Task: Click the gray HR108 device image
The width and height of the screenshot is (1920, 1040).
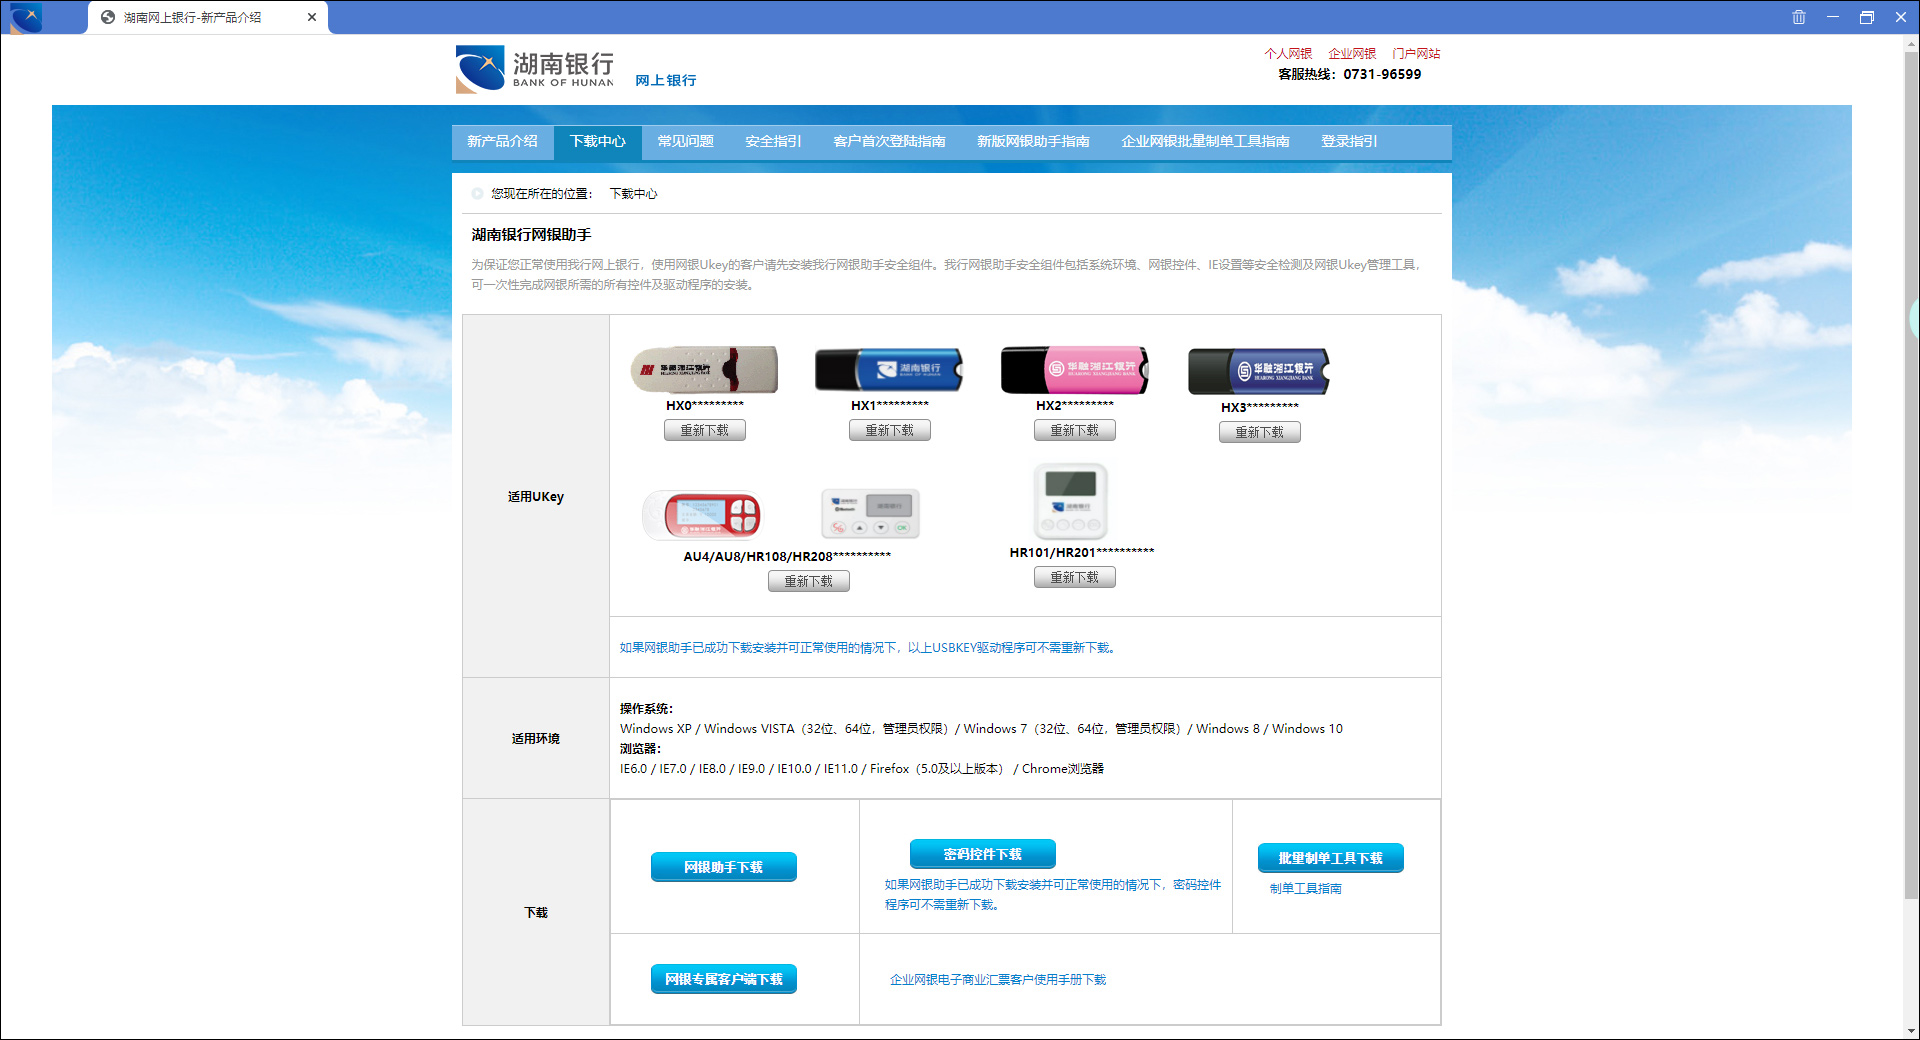Action: click(x=870, y=514)
